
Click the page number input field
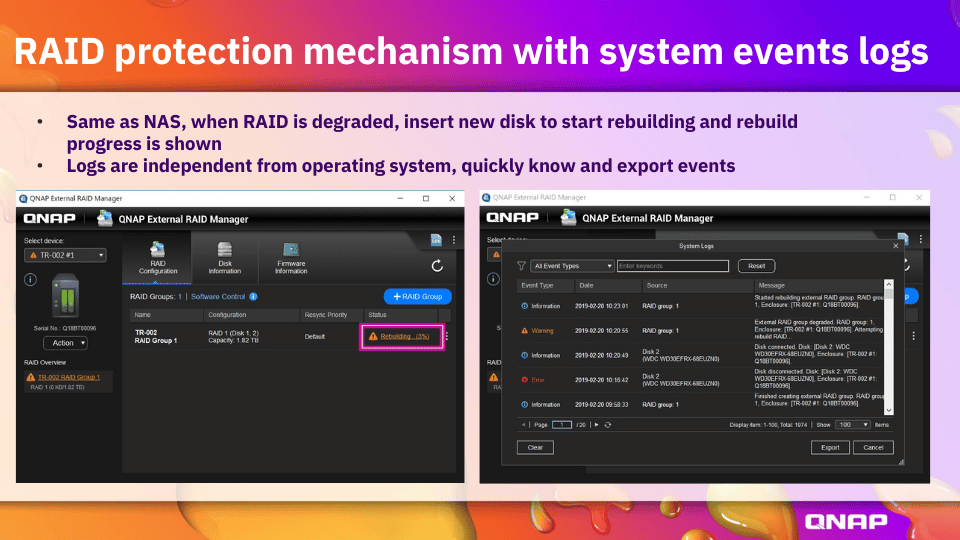[561, 424]
